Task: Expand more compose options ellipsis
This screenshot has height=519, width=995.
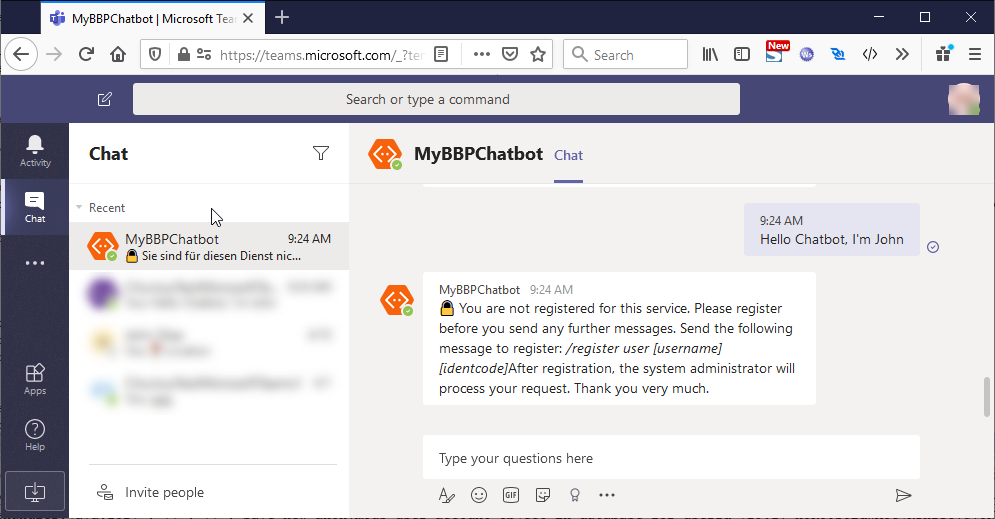Action: tap(607, 495)
